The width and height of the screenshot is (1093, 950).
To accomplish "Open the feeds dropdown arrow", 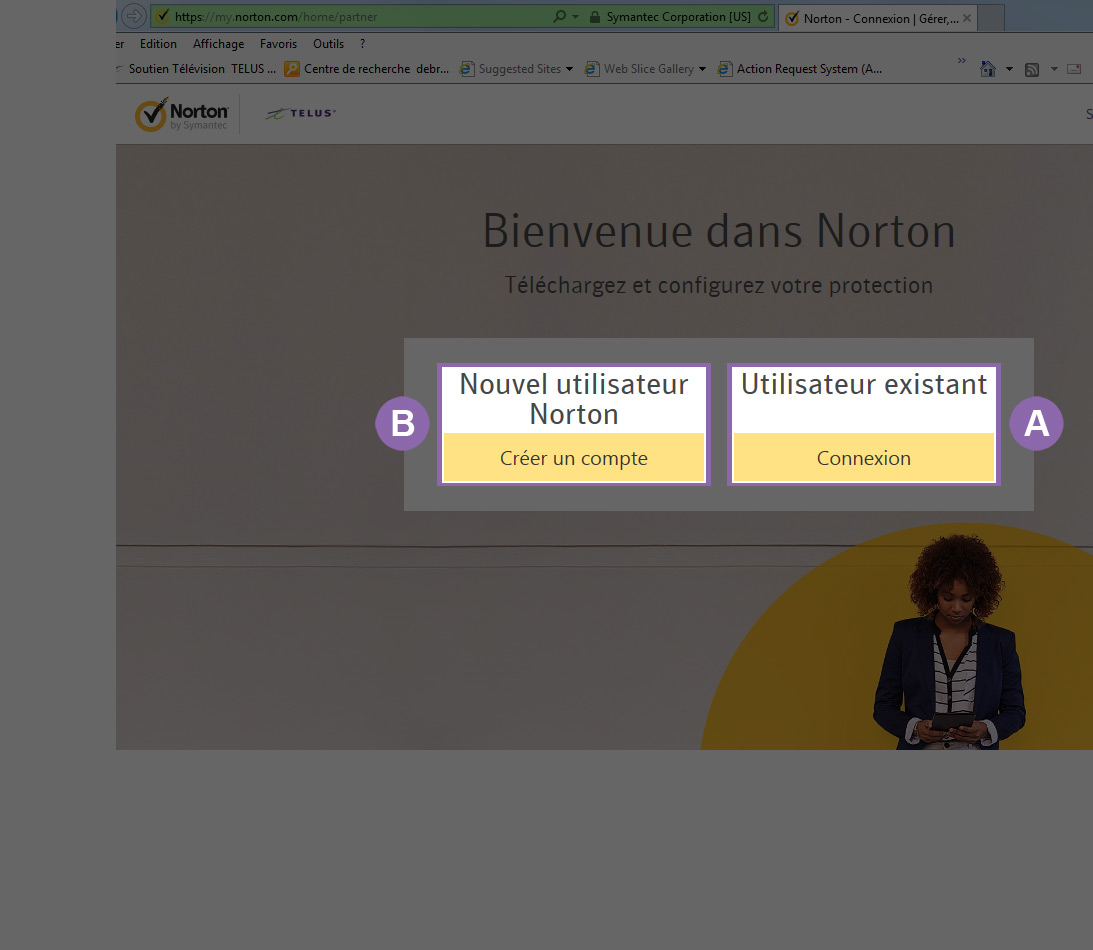I will point(1054,69).
